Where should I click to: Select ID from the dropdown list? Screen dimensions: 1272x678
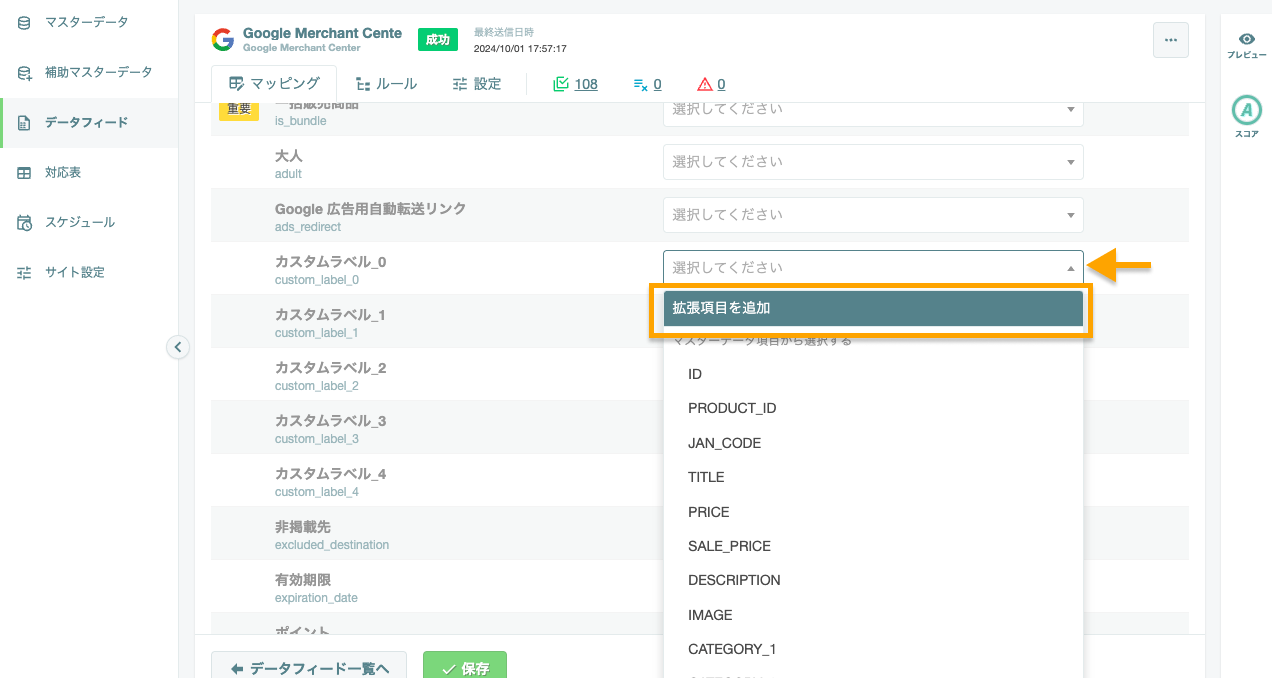pos(873,374)
